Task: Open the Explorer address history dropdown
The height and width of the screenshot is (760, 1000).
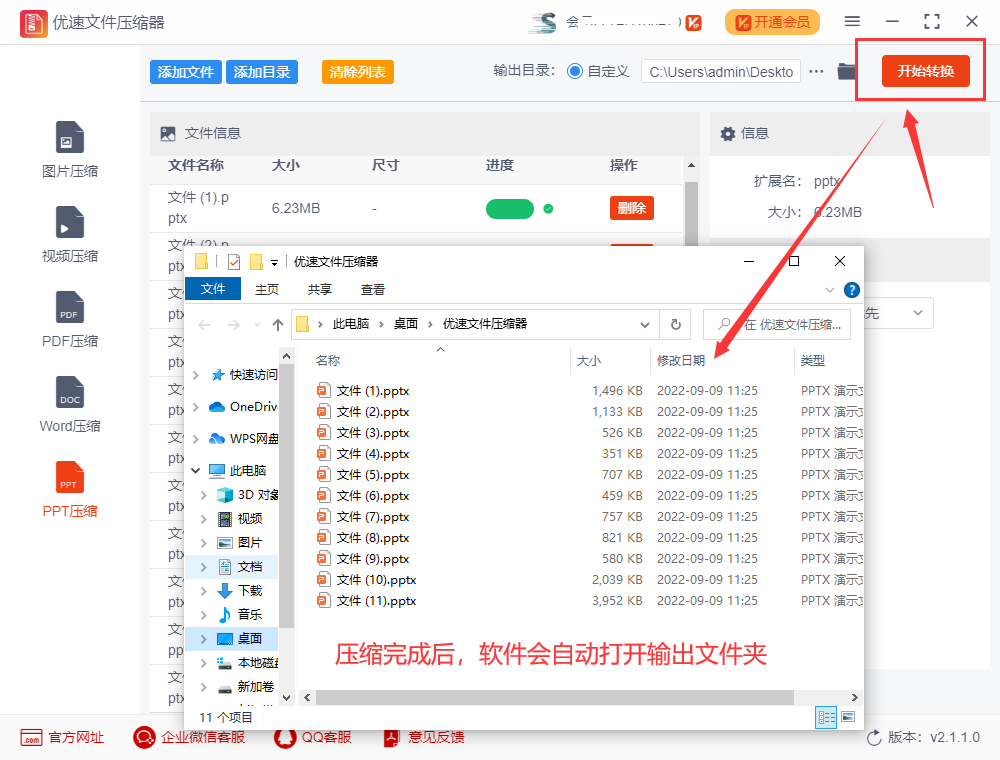Action: (x=645, y=325)
